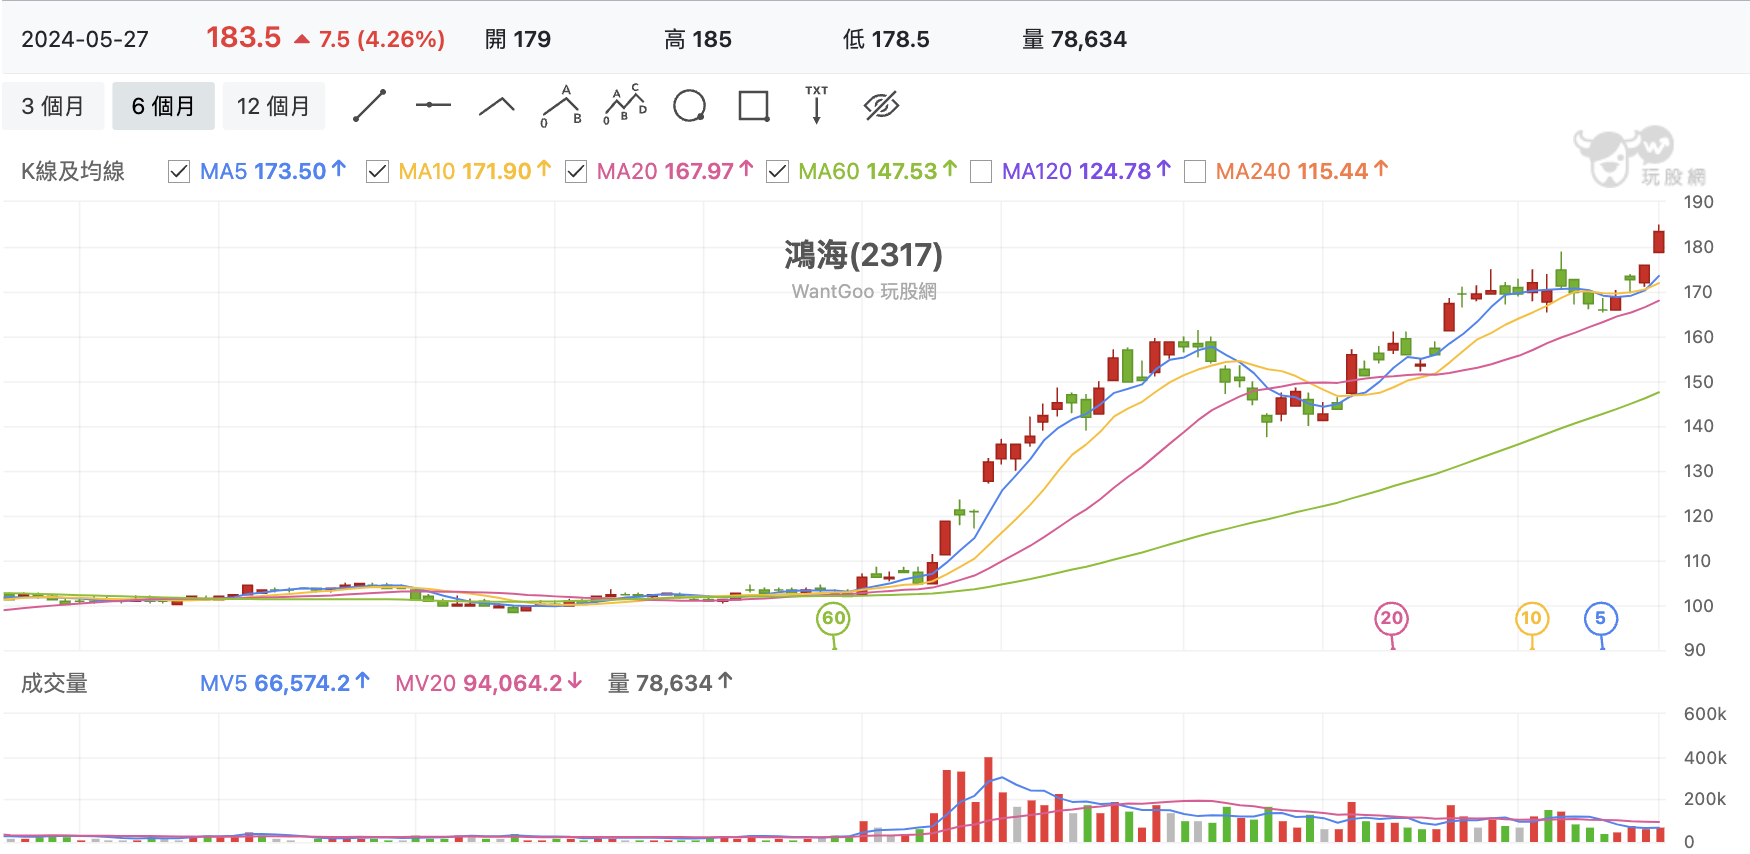Screen dimensions: 1750x854
Task: Enable the MA240 moving average checkbox
Action: pos(1194,172)
